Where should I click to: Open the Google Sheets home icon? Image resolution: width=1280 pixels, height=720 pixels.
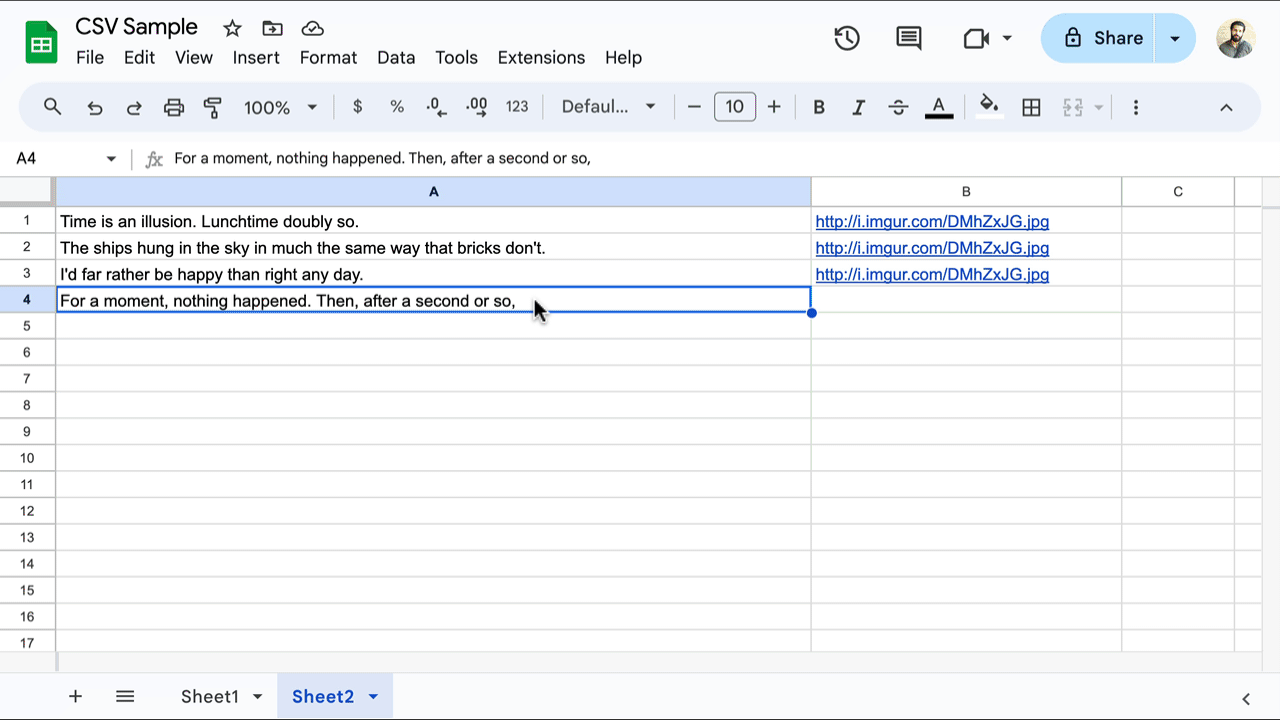point(41,42)
